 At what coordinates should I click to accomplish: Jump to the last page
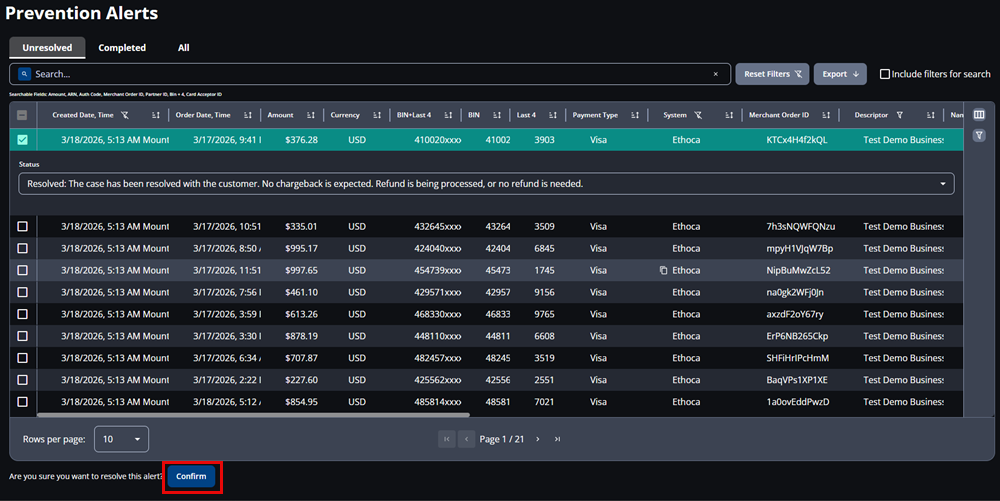(557, 439)
